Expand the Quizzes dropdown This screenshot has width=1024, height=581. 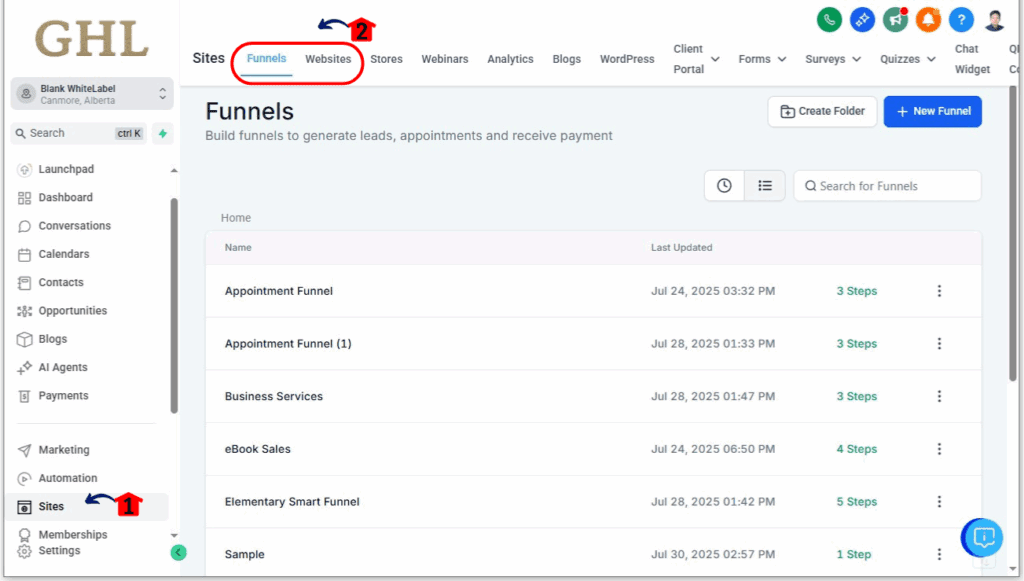(908, 59)
